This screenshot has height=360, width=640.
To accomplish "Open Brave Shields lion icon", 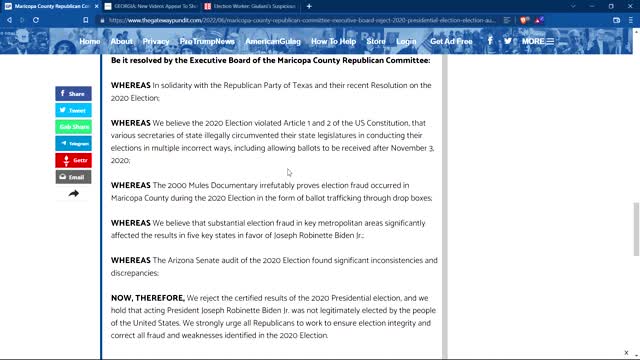I will tap(524, 20).
